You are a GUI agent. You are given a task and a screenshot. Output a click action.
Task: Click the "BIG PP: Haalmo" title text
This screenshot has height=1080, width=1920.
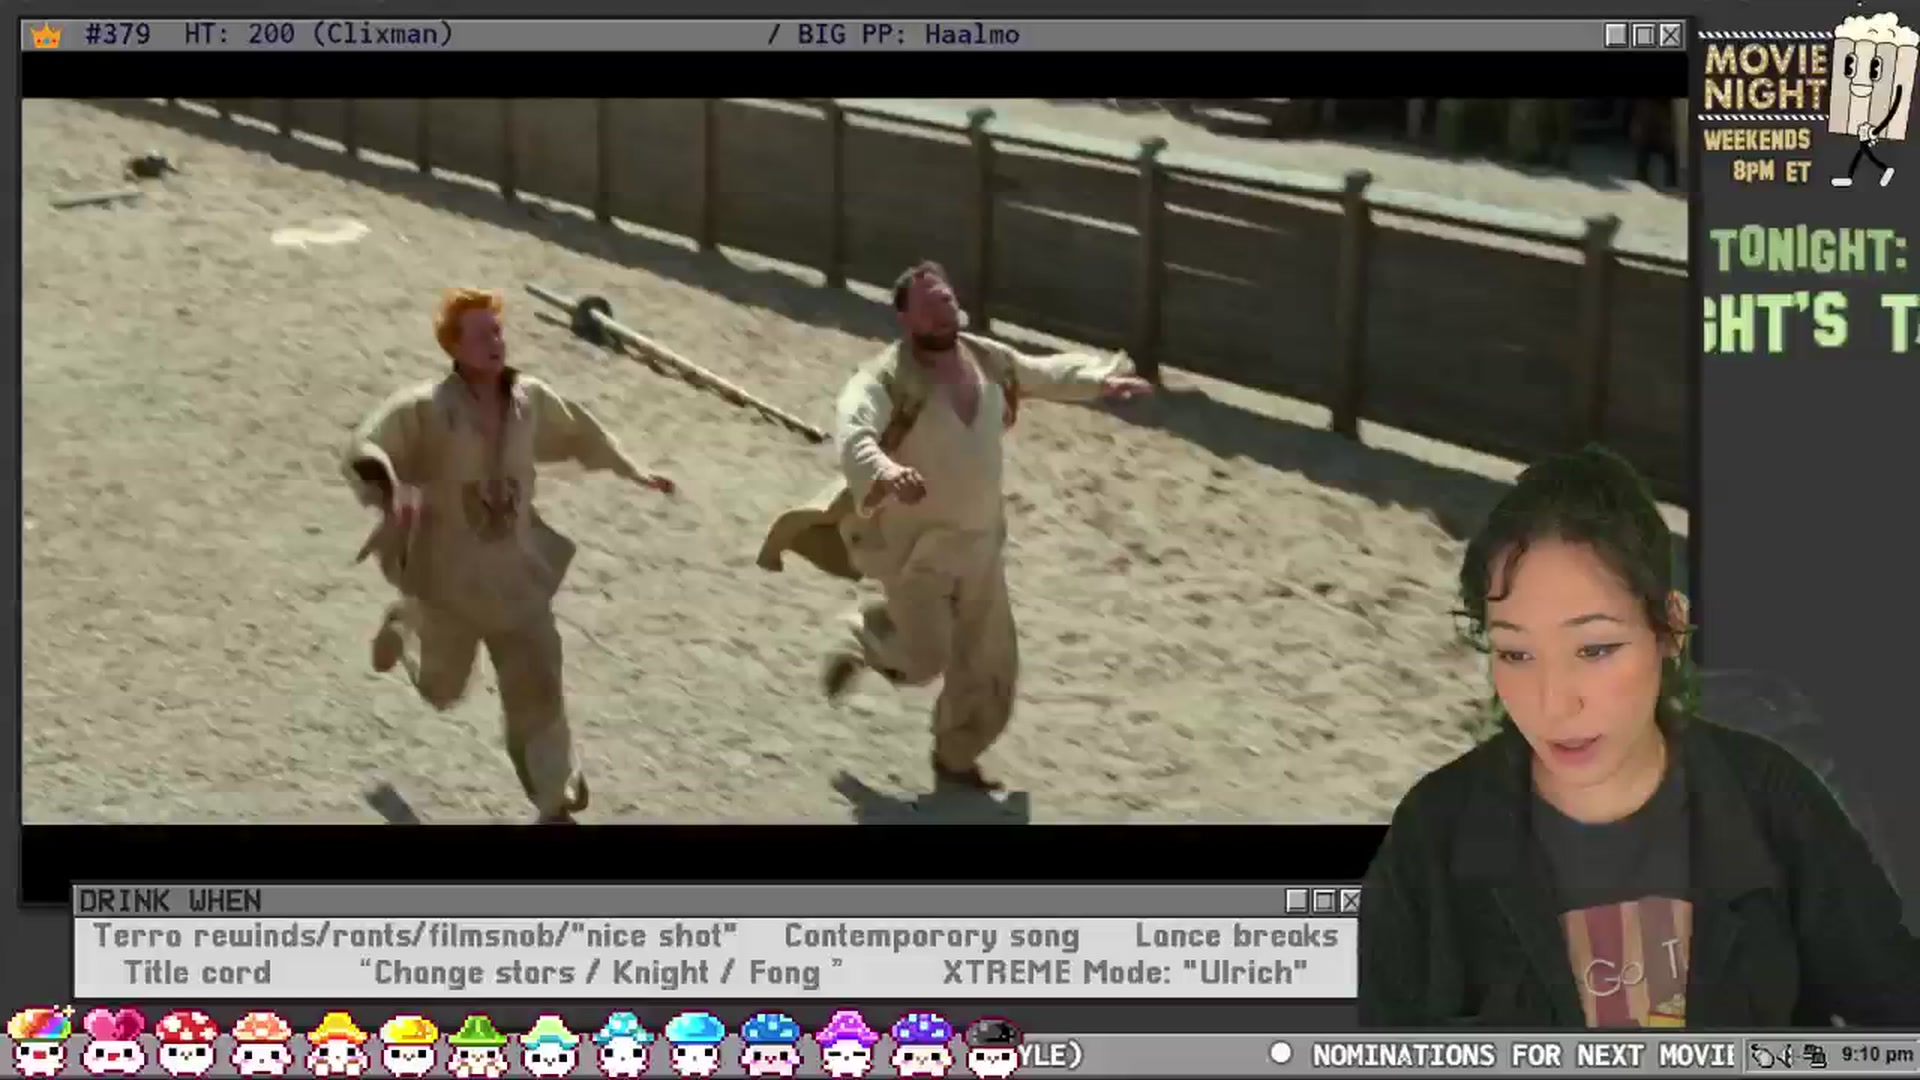908,35
